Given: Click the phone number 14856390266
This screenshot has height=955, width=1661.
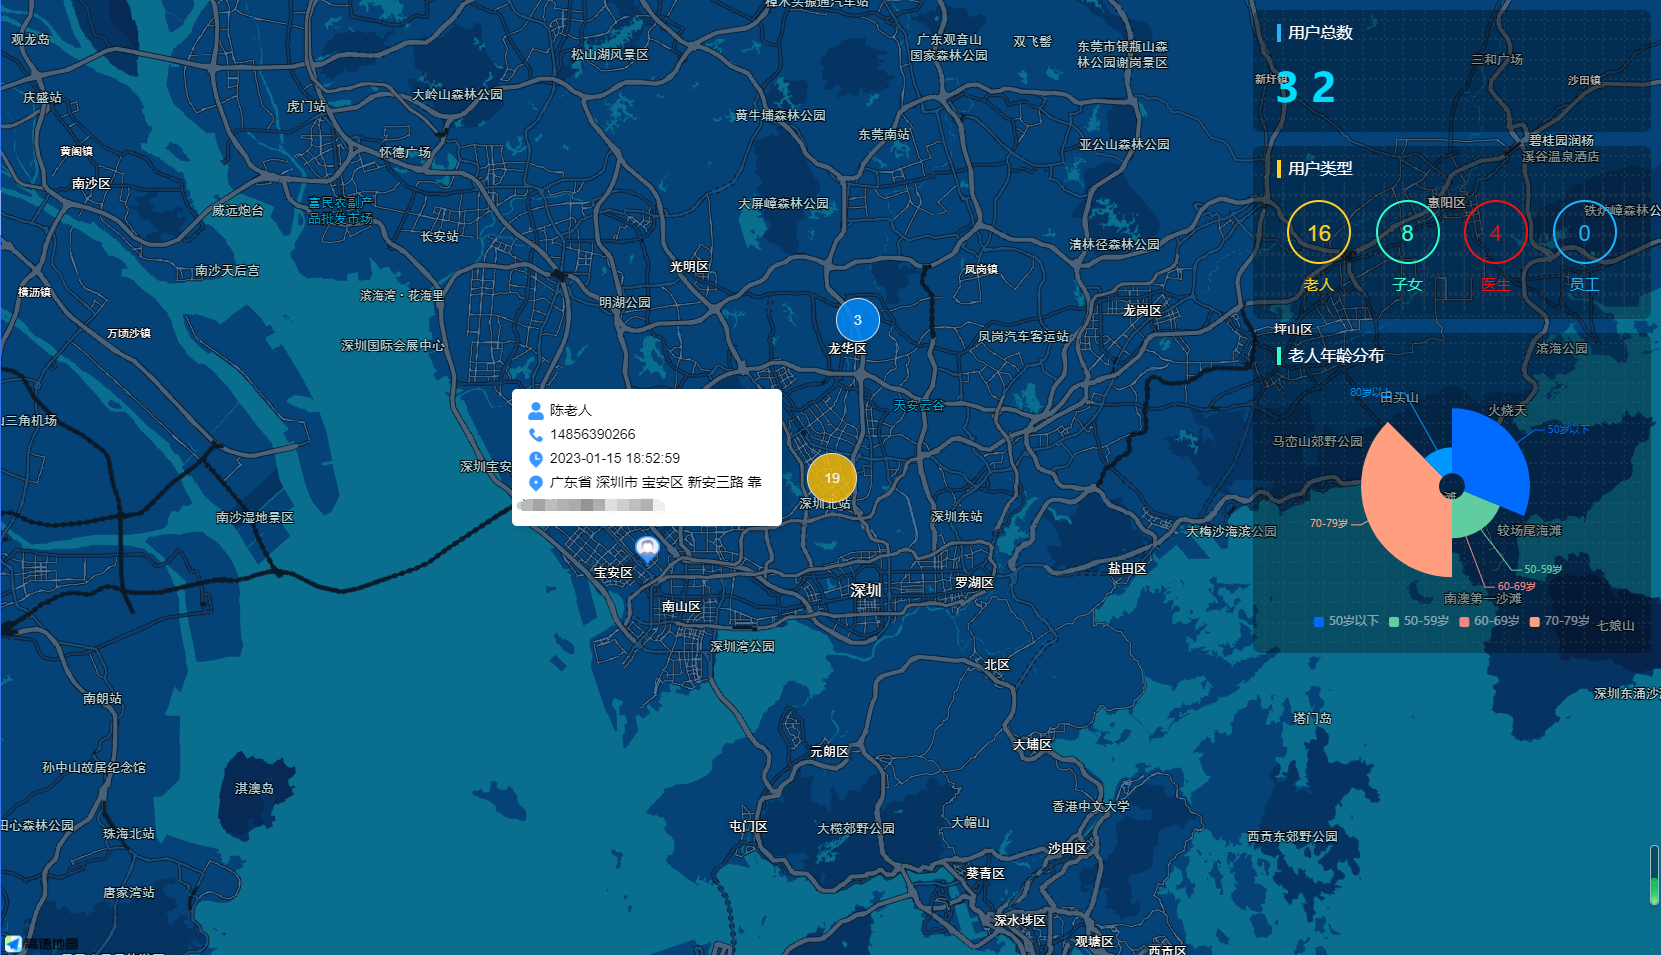Looking at the screenshot, I should click(x=592, y=435).
